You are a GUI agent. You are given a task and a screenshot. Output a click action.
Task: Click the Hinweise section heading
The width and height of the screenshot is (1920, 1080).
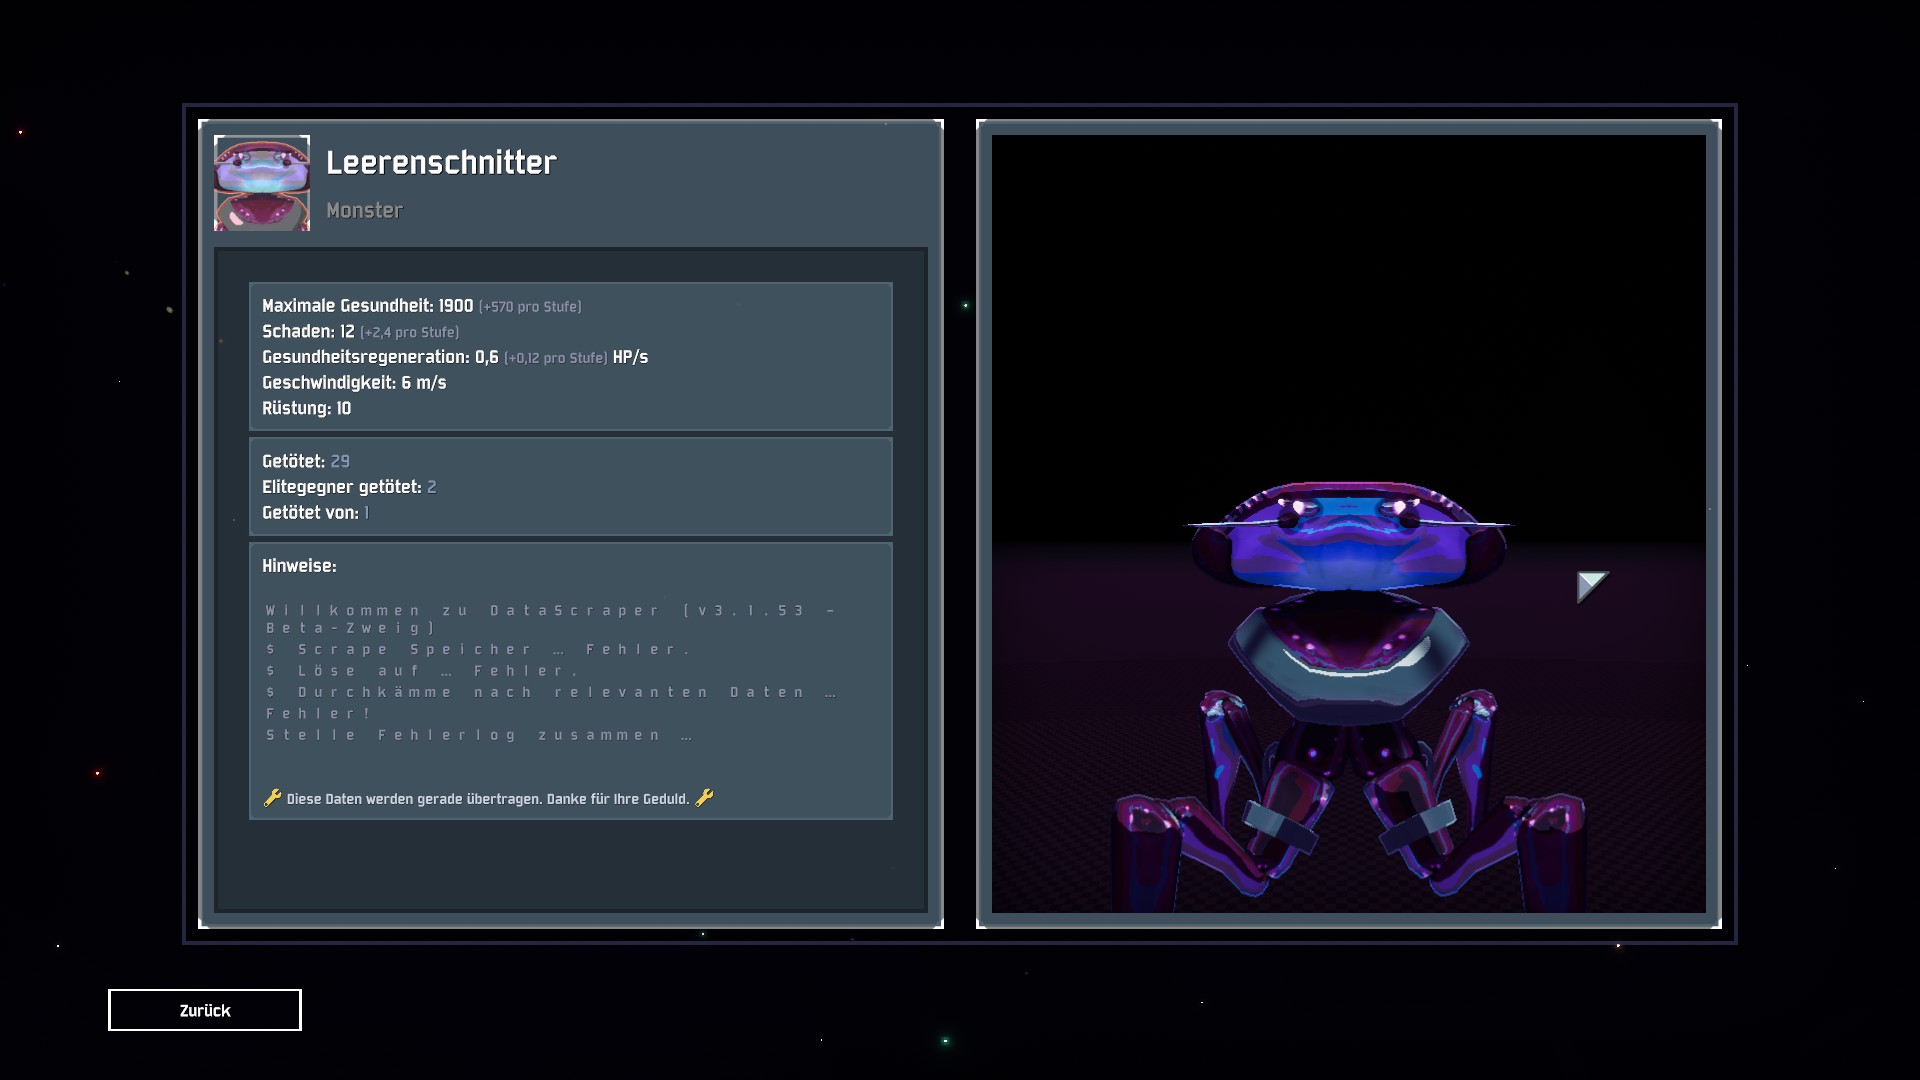tap(299, 566)
